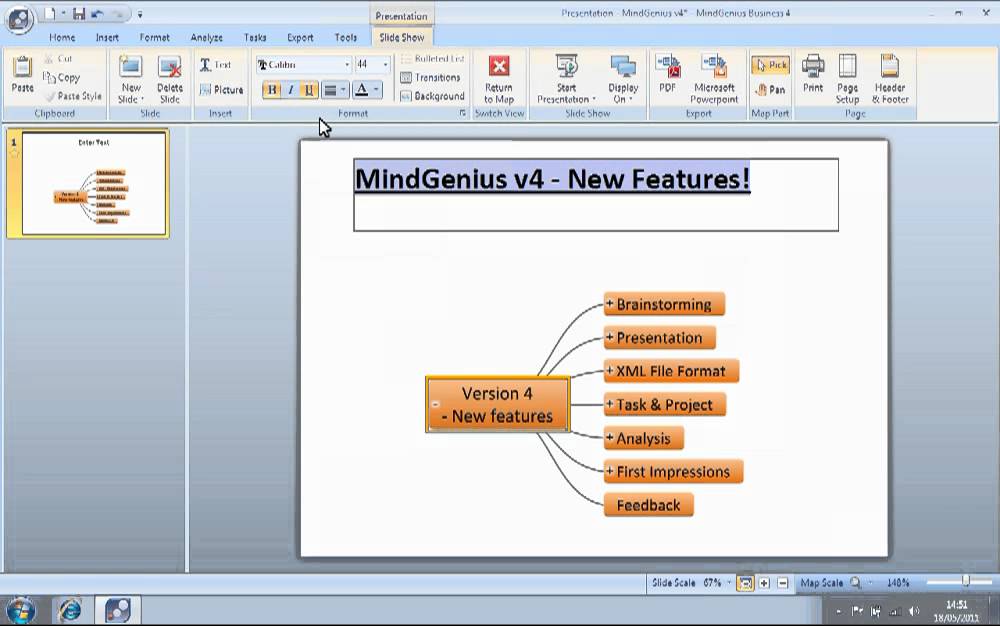Screen dimensions: 1000x626
Task: Toggle Bold formatting
Action: coord(272,90)
